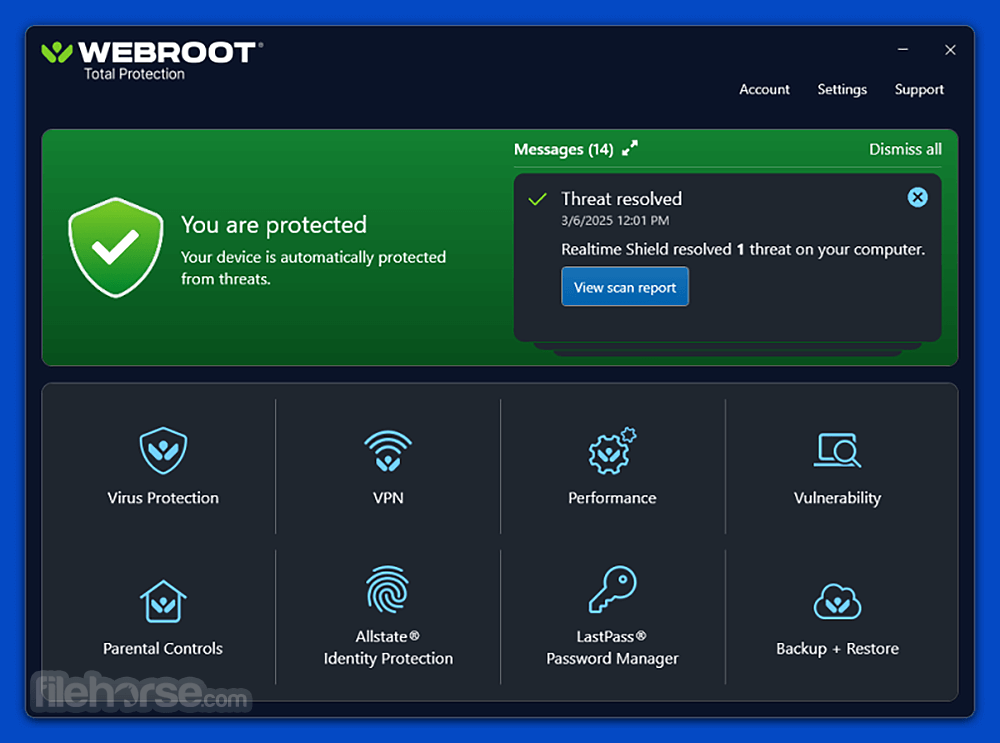Click the green checkmark beside Threat resolved

point(538,199)
